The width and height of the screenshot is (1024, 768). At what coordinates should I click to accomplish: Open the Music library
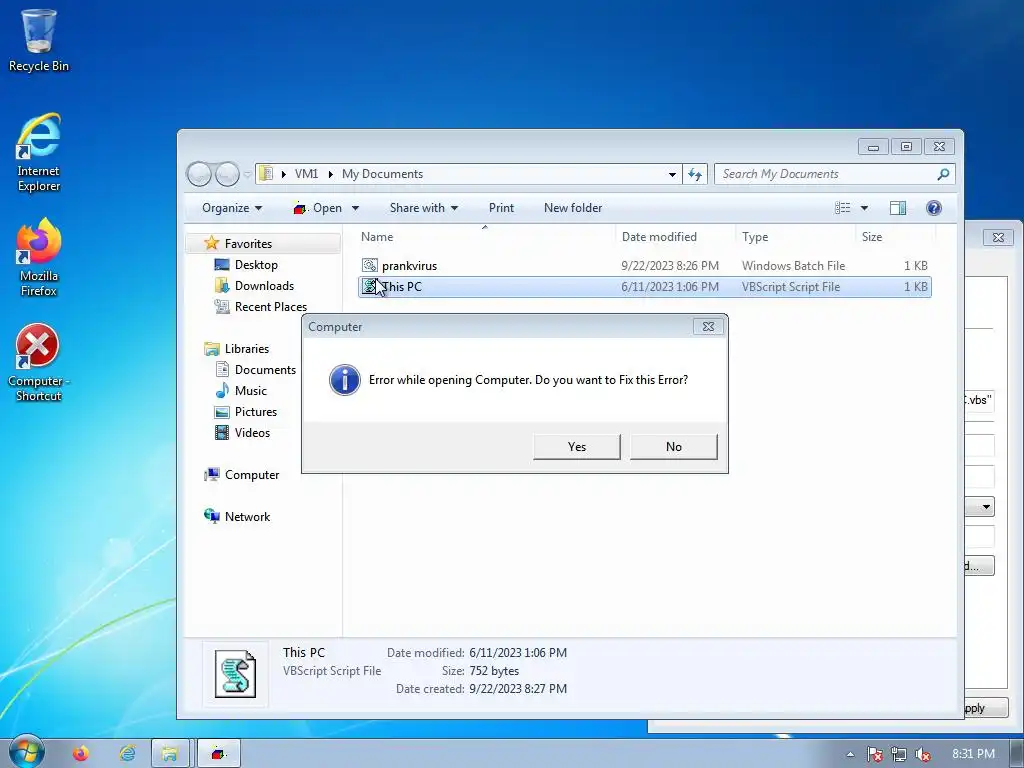tap(251, 391)
